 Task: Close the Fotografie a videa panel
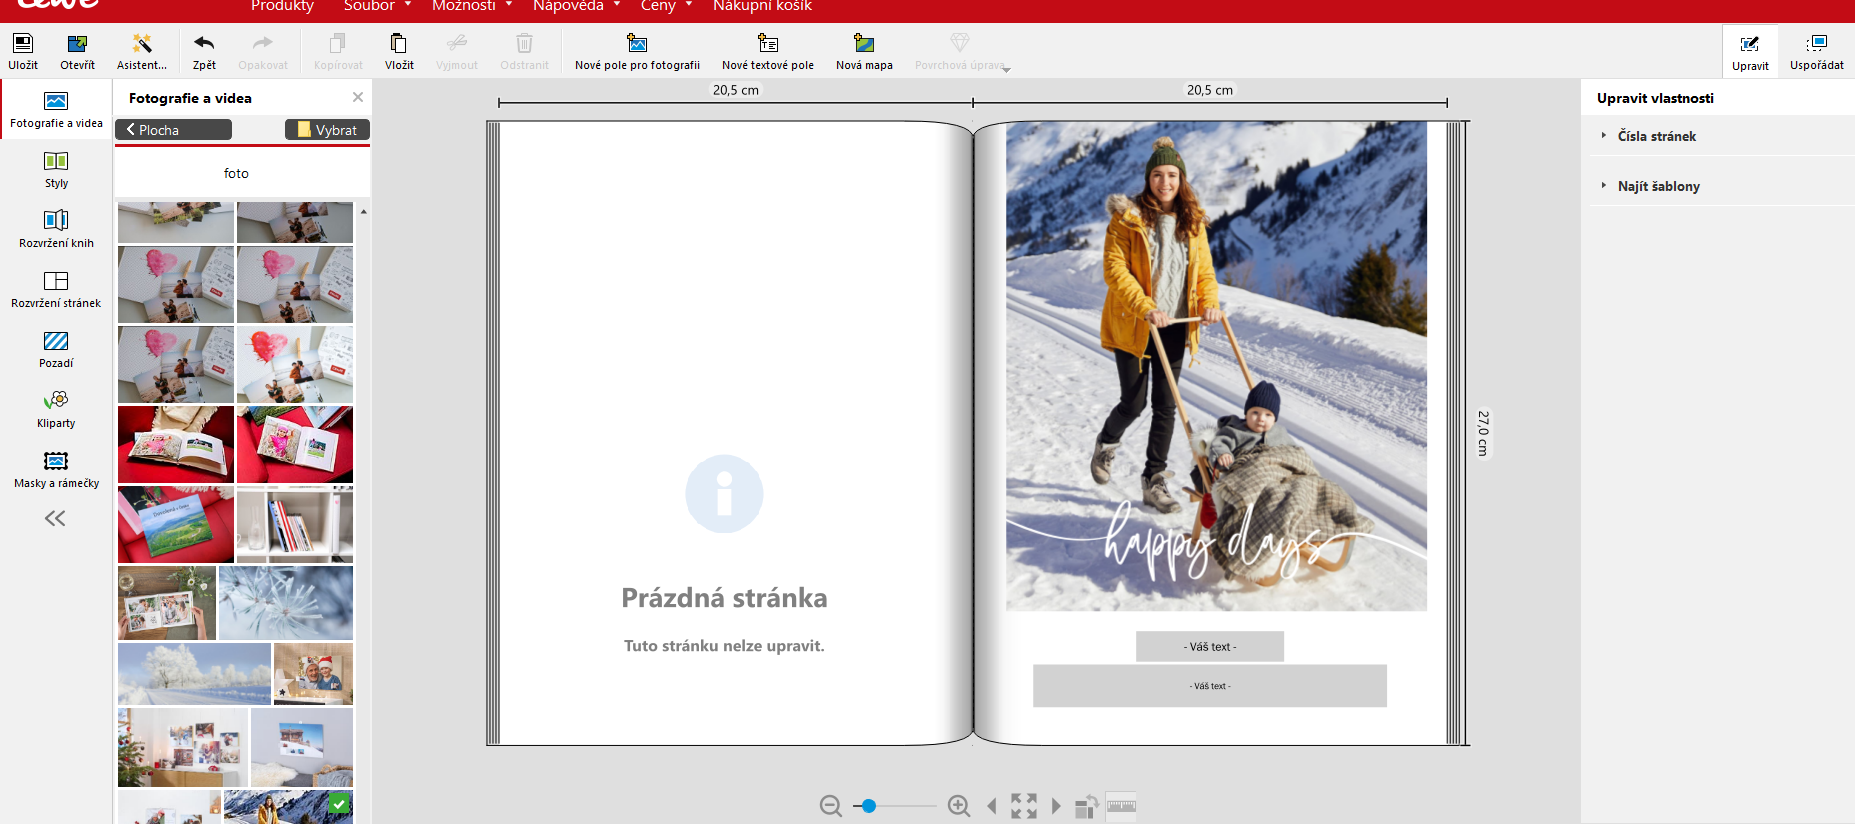pyautogui.click(x=358, y=97)
